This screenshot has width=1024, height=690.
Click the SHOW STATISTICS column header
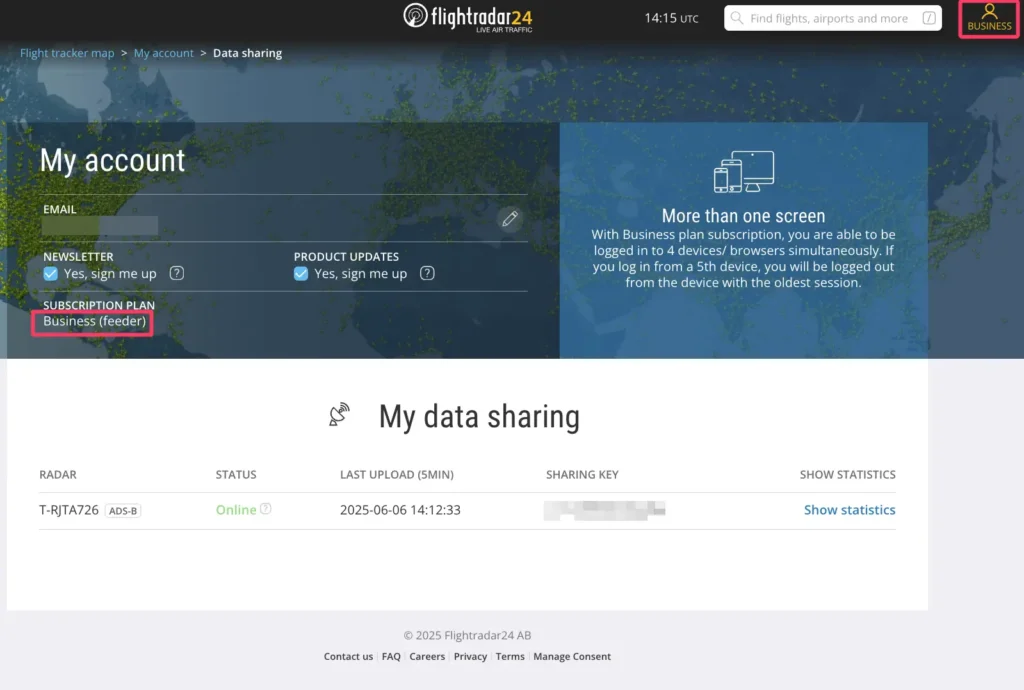coord(848,475)
